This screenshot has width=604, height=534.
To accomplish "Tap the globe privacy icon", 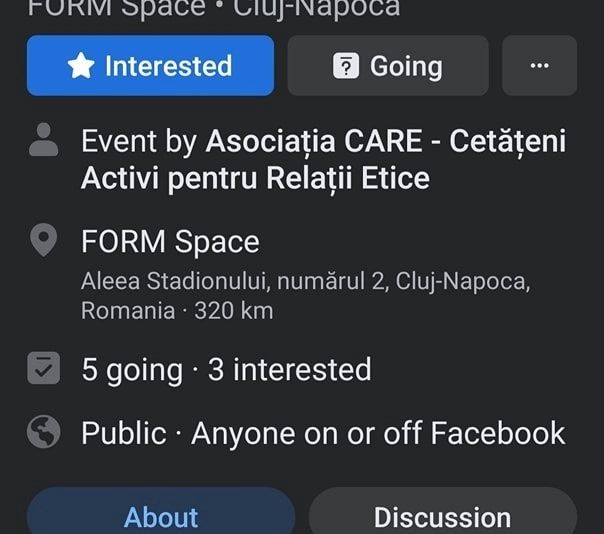I will click(x=44, y=432).
